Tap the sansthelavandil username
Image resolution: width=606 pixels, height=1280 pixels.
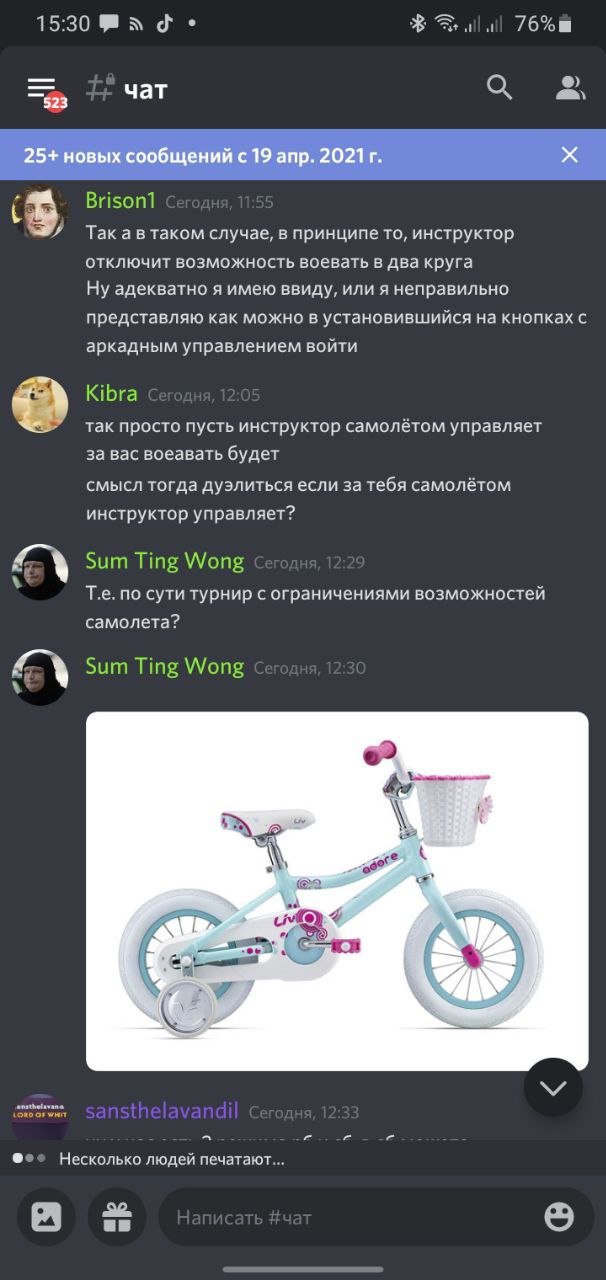point(162,1111)
